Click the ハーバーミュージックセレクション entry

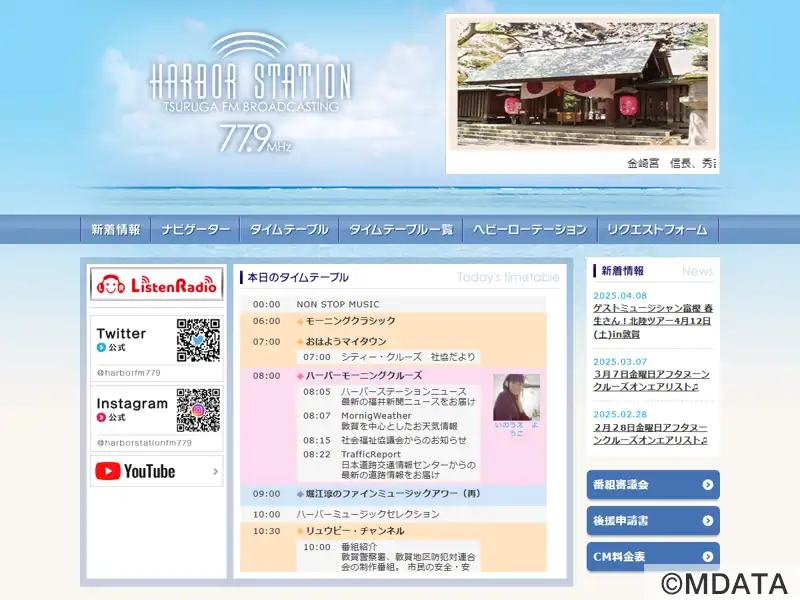pyautogui.click(x=368, y=514)
